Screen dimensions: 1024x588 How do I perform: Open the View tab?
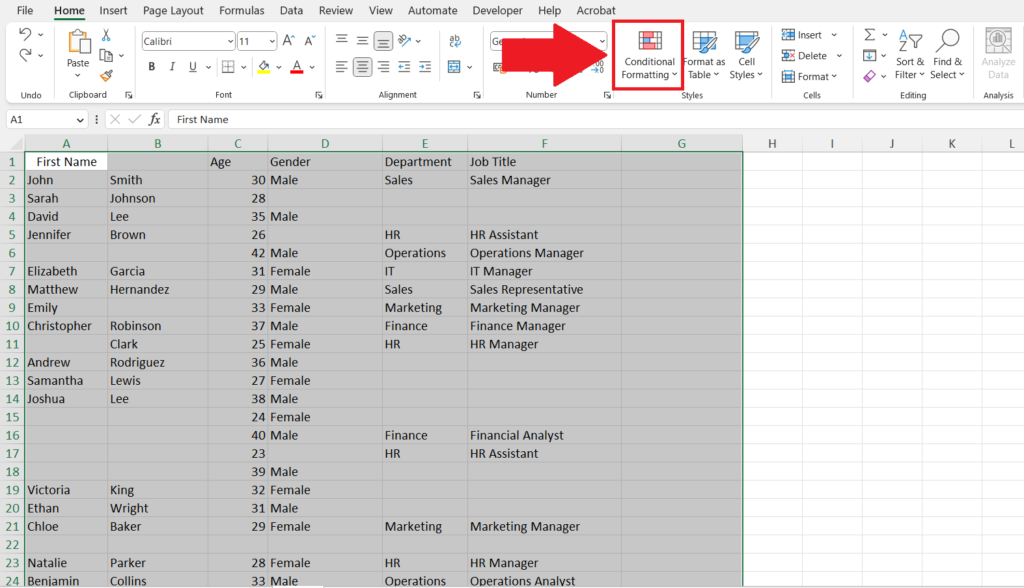pyautogui.click(x=381, y=10)
